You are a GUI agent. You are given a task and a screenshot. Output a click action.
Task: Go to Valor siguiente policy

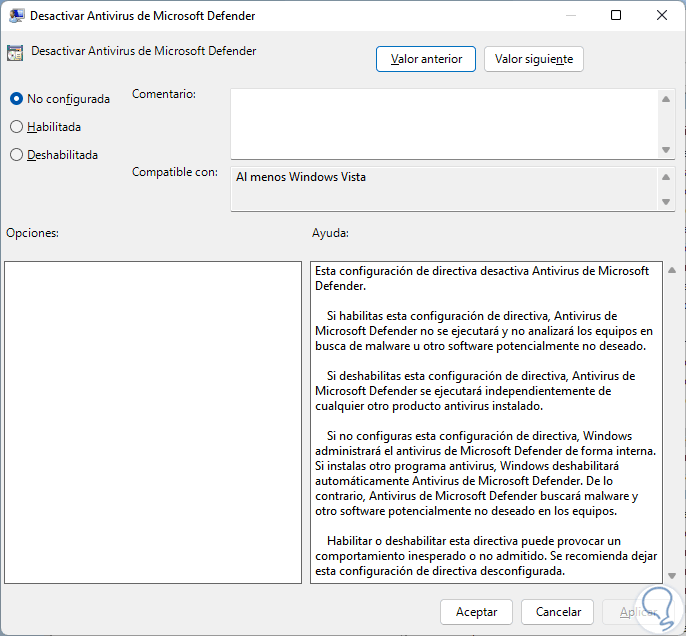tap(534, 59)
